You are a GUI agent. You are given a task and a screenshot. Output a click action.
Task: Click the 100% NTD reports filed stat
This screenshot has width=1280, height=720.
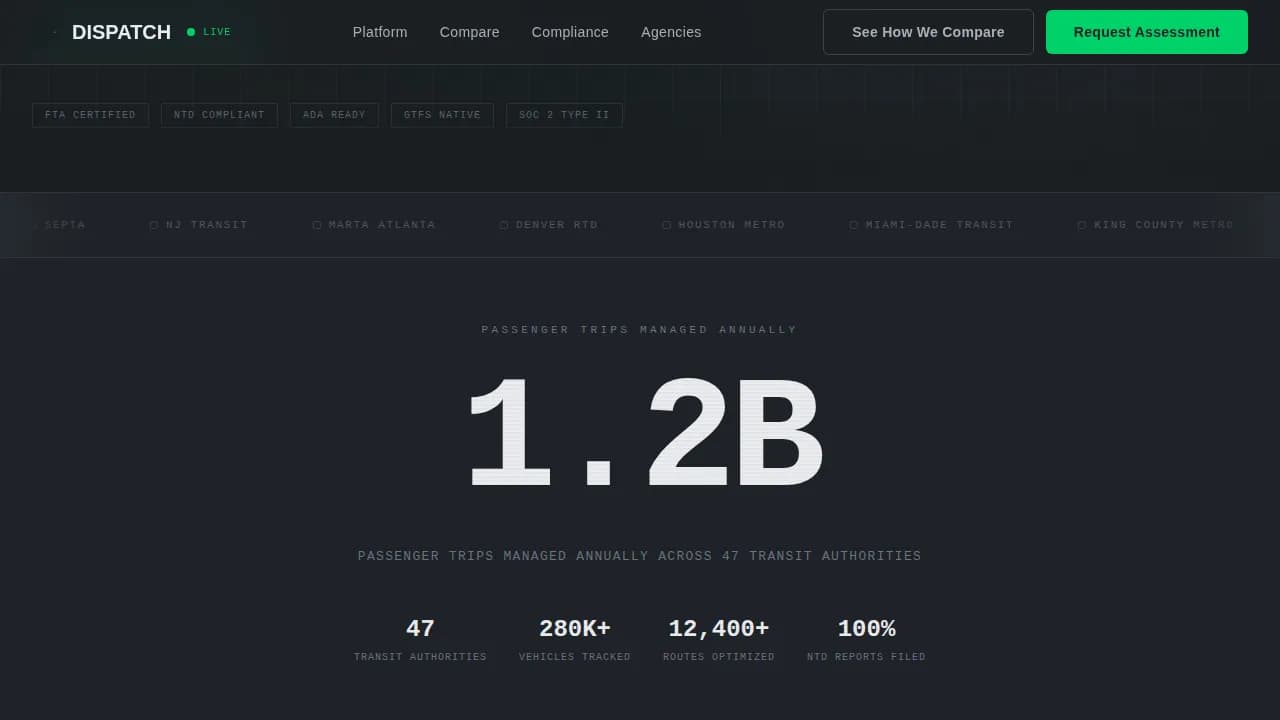pos(866,640)
